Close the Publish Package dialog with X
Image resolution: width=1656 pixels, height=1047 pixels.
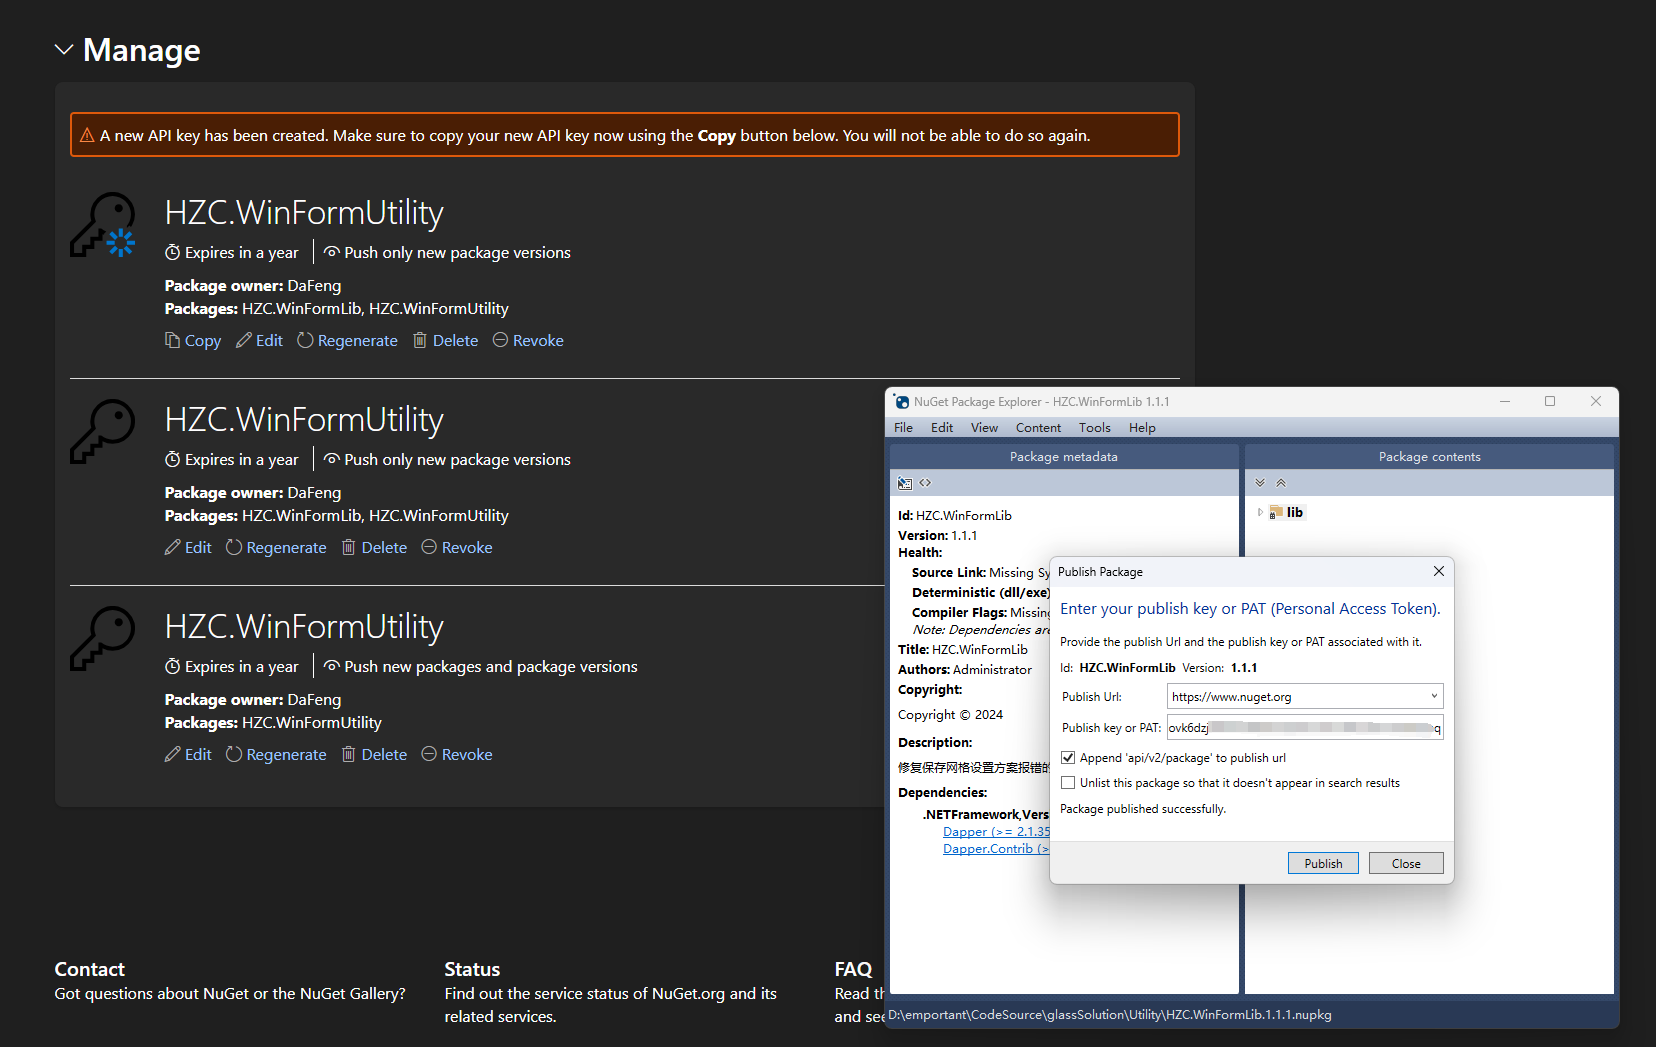pos(1438,571)
